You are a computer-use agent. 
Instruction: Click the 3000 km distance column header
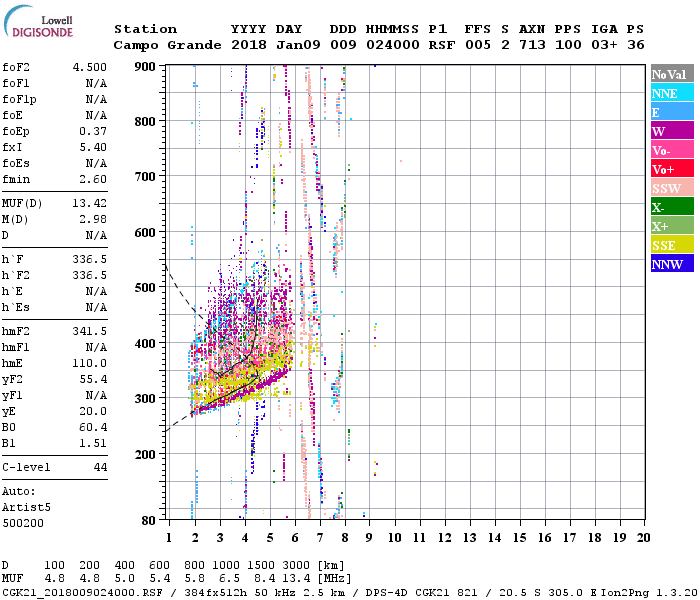pyautogui.click(x=296, y=565)
